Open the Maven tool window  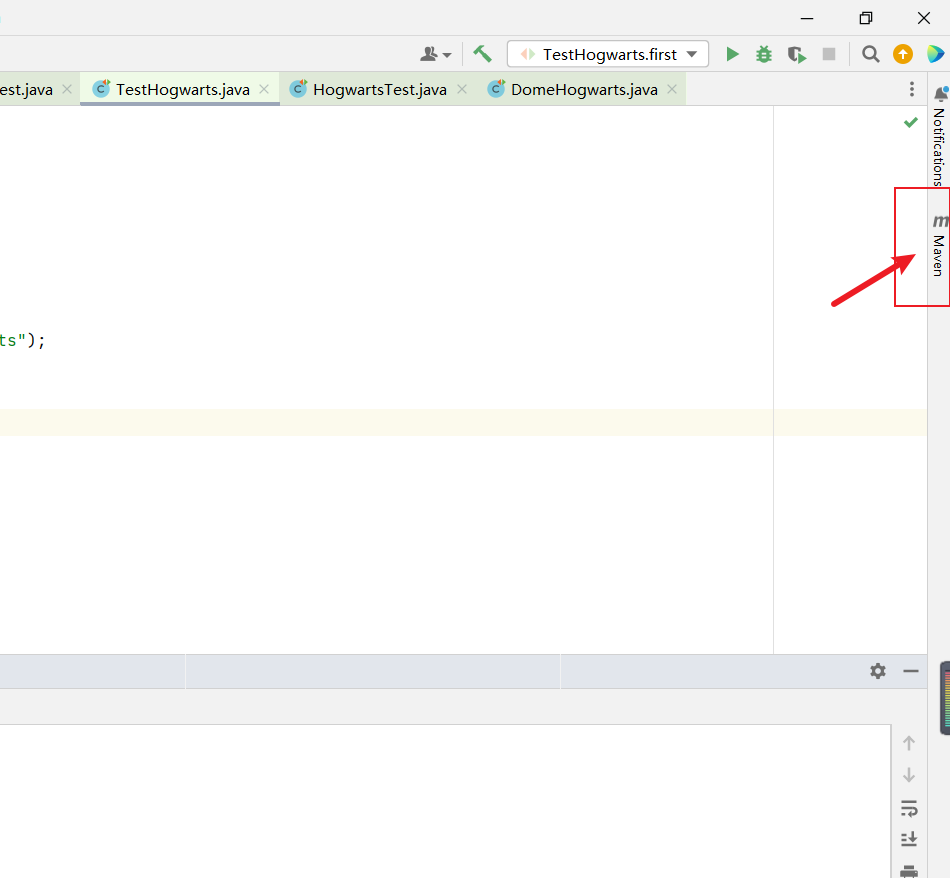(x=938, y=246)
